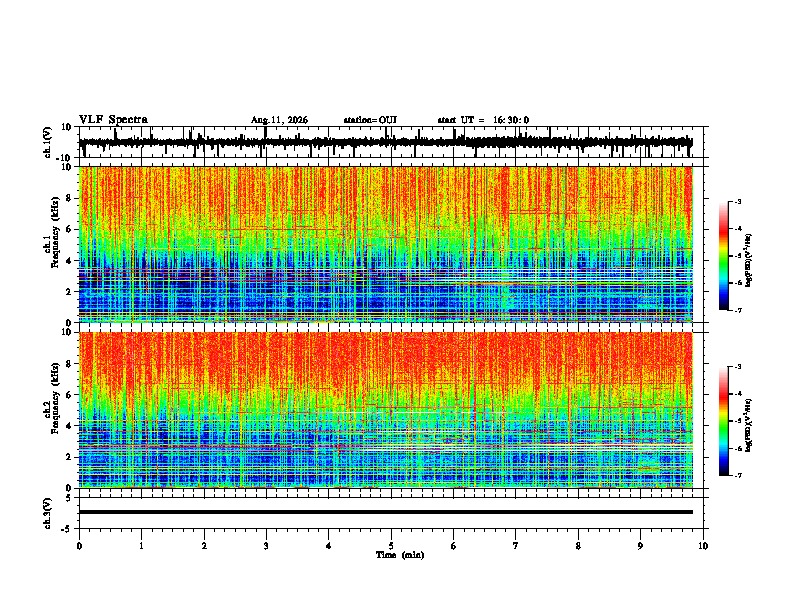Click the "station=OUI" header label
Viewport: 792px width, 612px height.
[370, 120]
